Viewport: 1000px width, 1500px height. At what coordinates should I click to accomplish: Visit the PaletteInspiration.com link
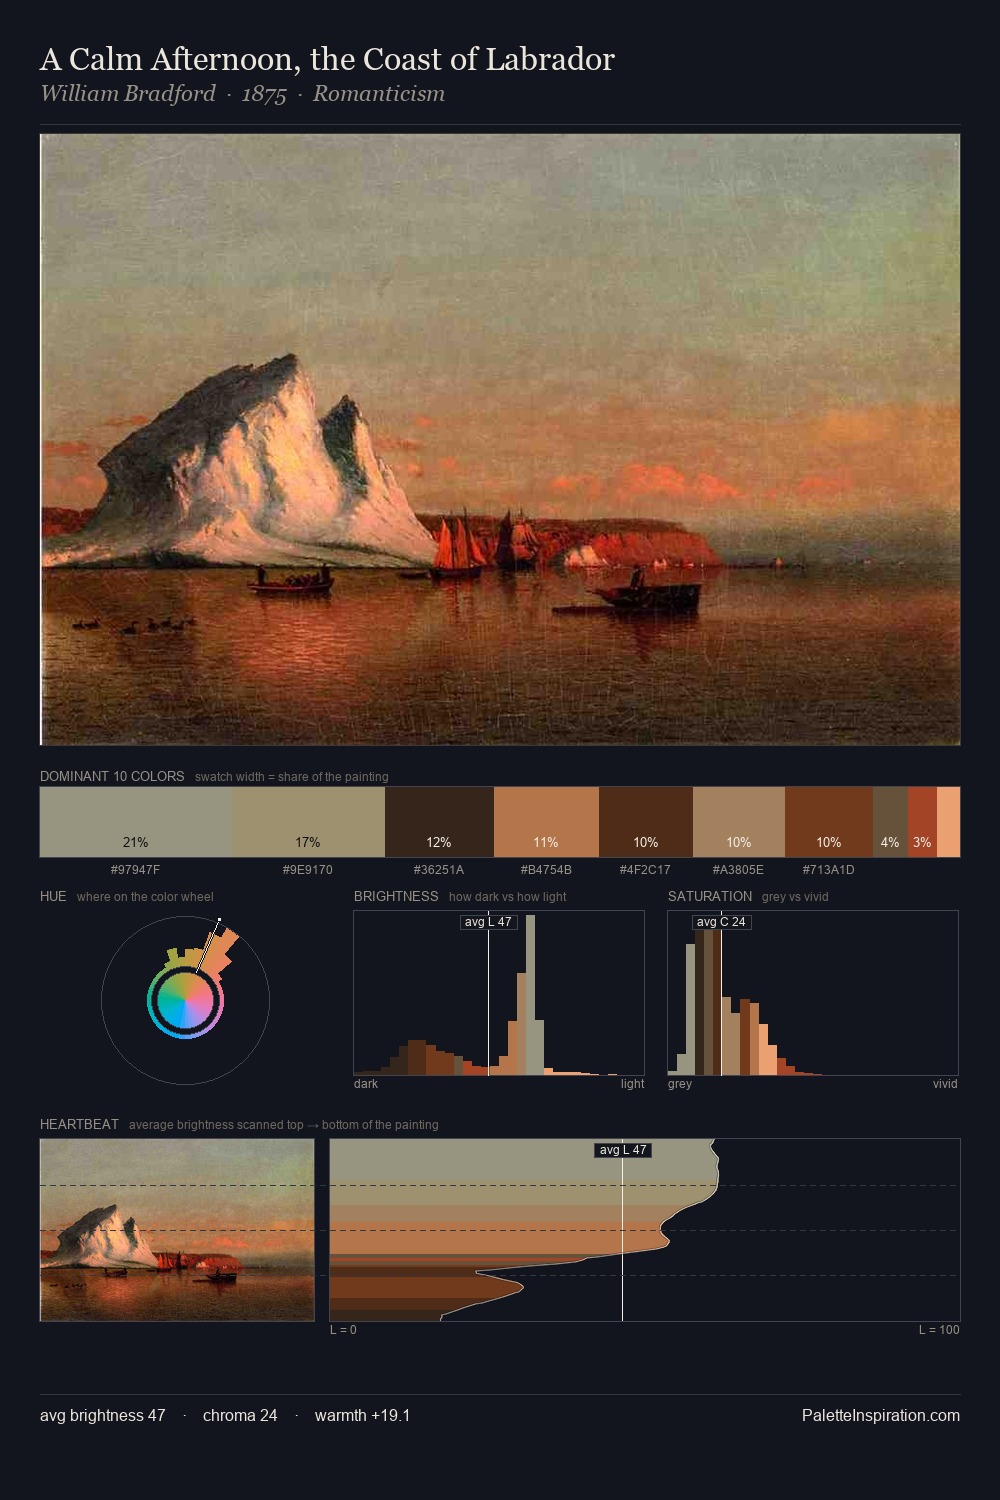(881, 1415)
